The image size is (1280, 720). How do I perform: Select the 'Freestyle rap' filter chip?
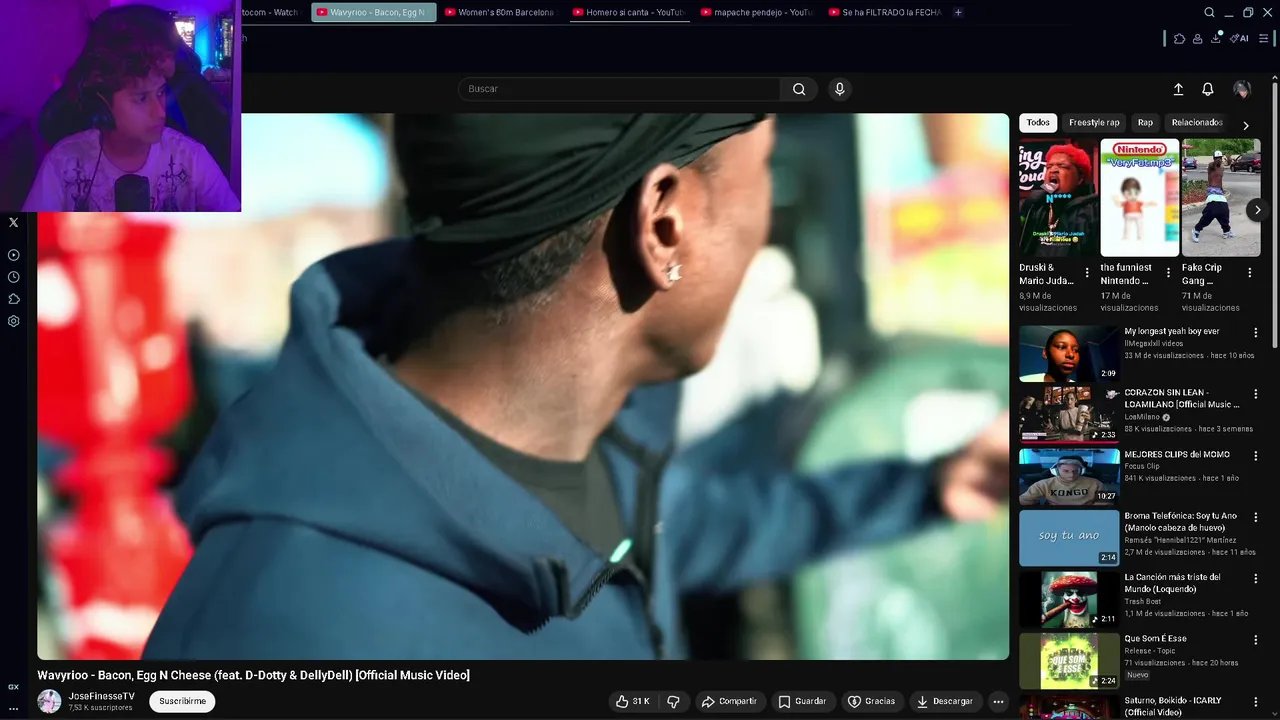(1094, 122)
